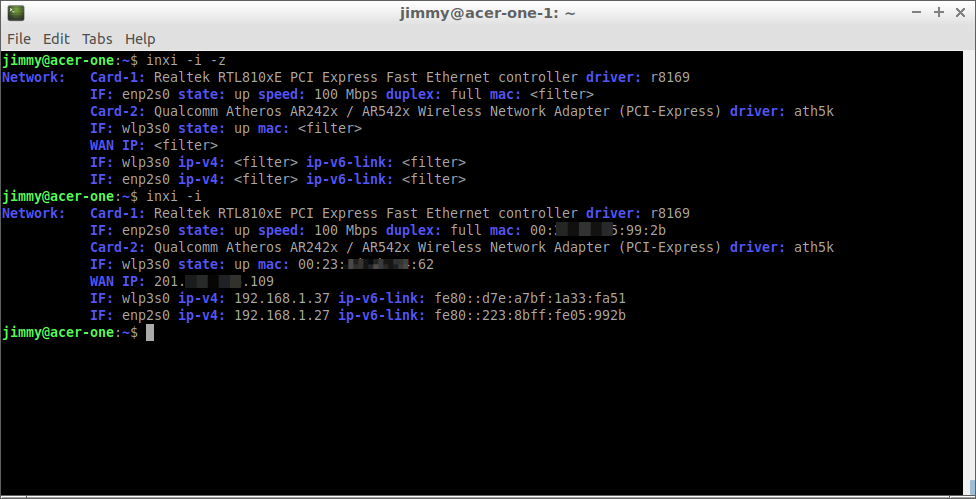Click the first 'Network:' label in the output
The image size is (976, 499).
(x=34, y=77)
